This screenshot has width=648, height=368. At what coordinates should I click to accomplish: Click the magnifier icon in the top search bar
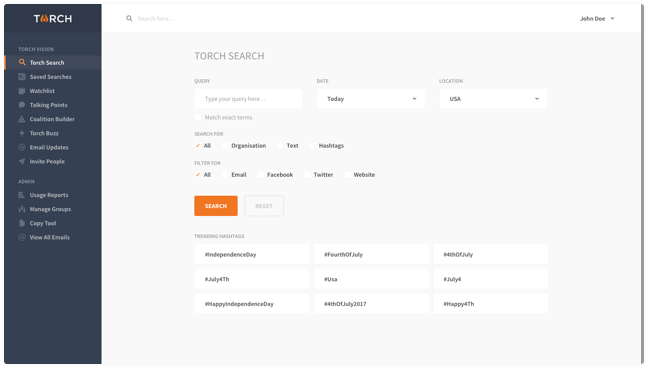click(x=129, y=19)
